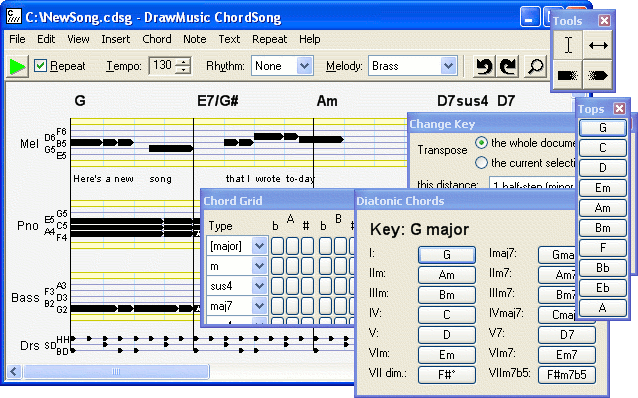Click the F#° diminished chord button
This screenshot has height=398, width=638.
pyautogui.click(x=447, y=374)
